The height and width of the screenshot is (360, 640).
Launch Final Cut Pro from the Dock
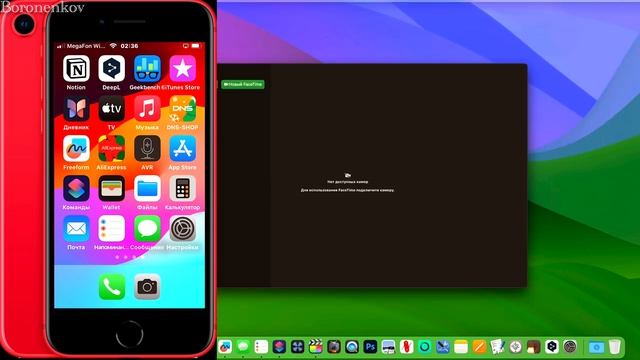coord(315,347)
